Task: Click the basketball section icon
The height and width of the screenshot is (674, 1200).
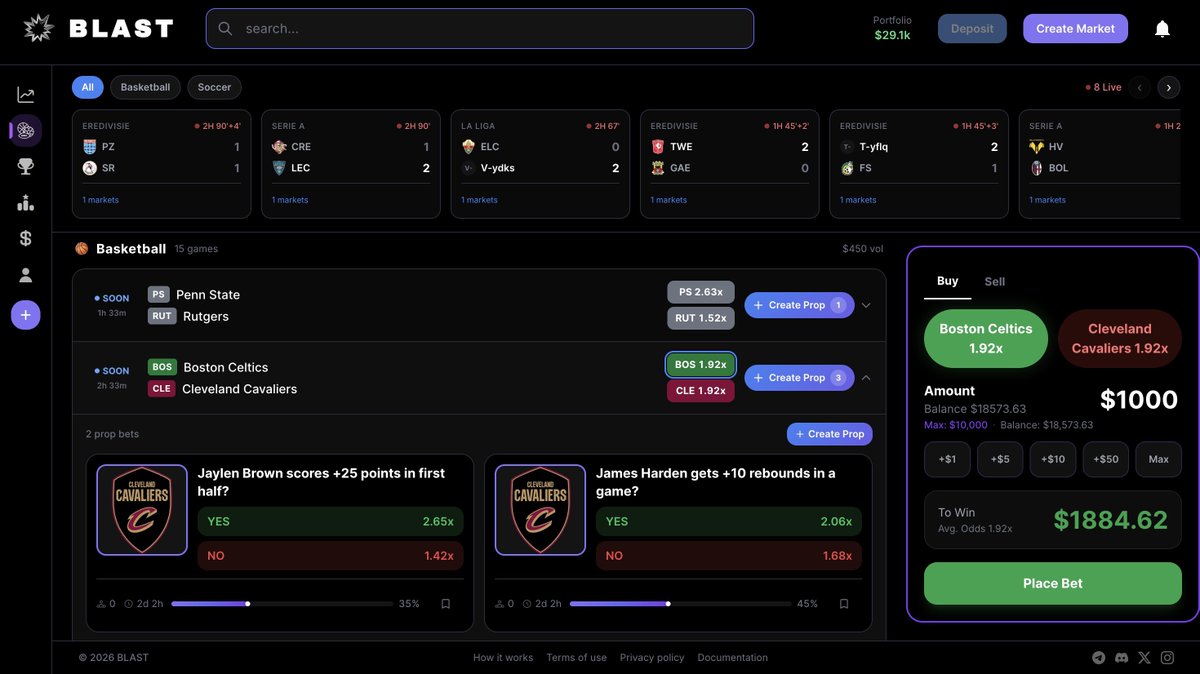Action: click(82, 249)
